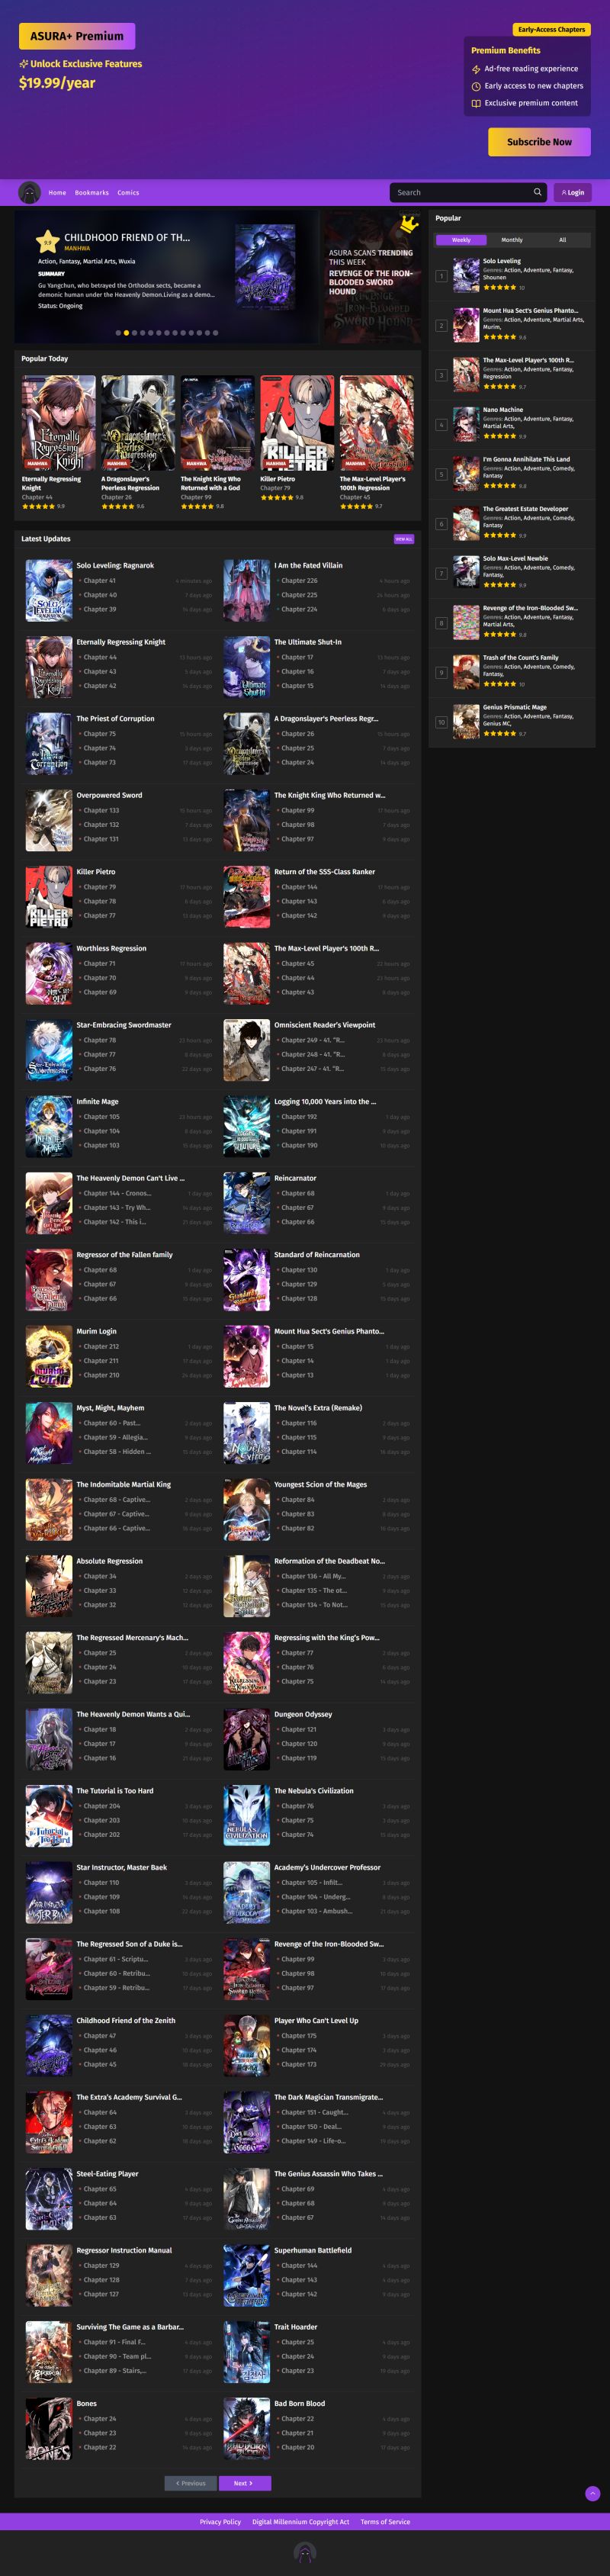The width and height of the screenshot is (610, 2576).
Task: Click the scroll-to-top arrow button
Action: coord(592,2493)
